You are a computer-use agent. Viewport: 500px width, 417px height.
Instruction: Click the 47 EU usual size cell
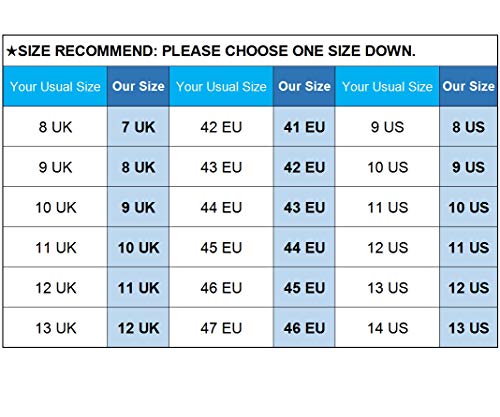pos(221,328)
